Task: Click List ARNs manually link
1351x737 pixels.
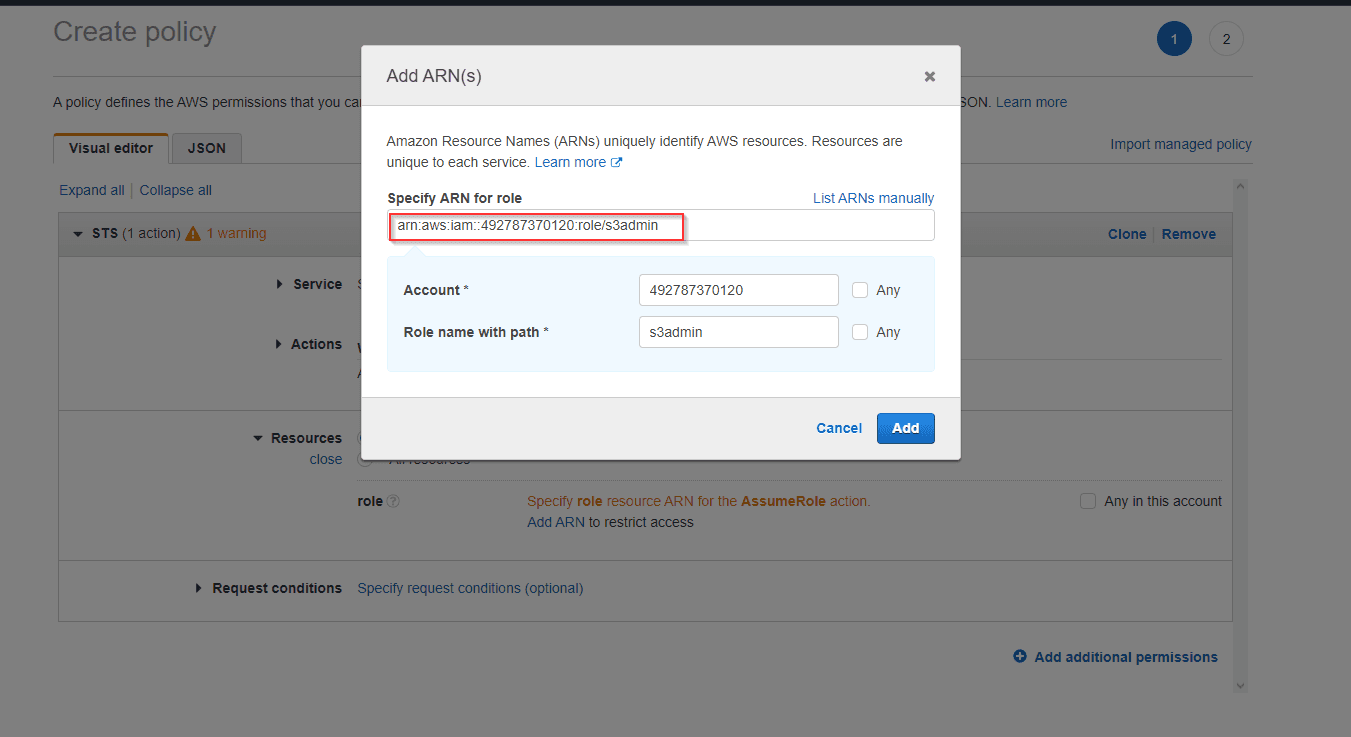Action: (x=873, y=198)
